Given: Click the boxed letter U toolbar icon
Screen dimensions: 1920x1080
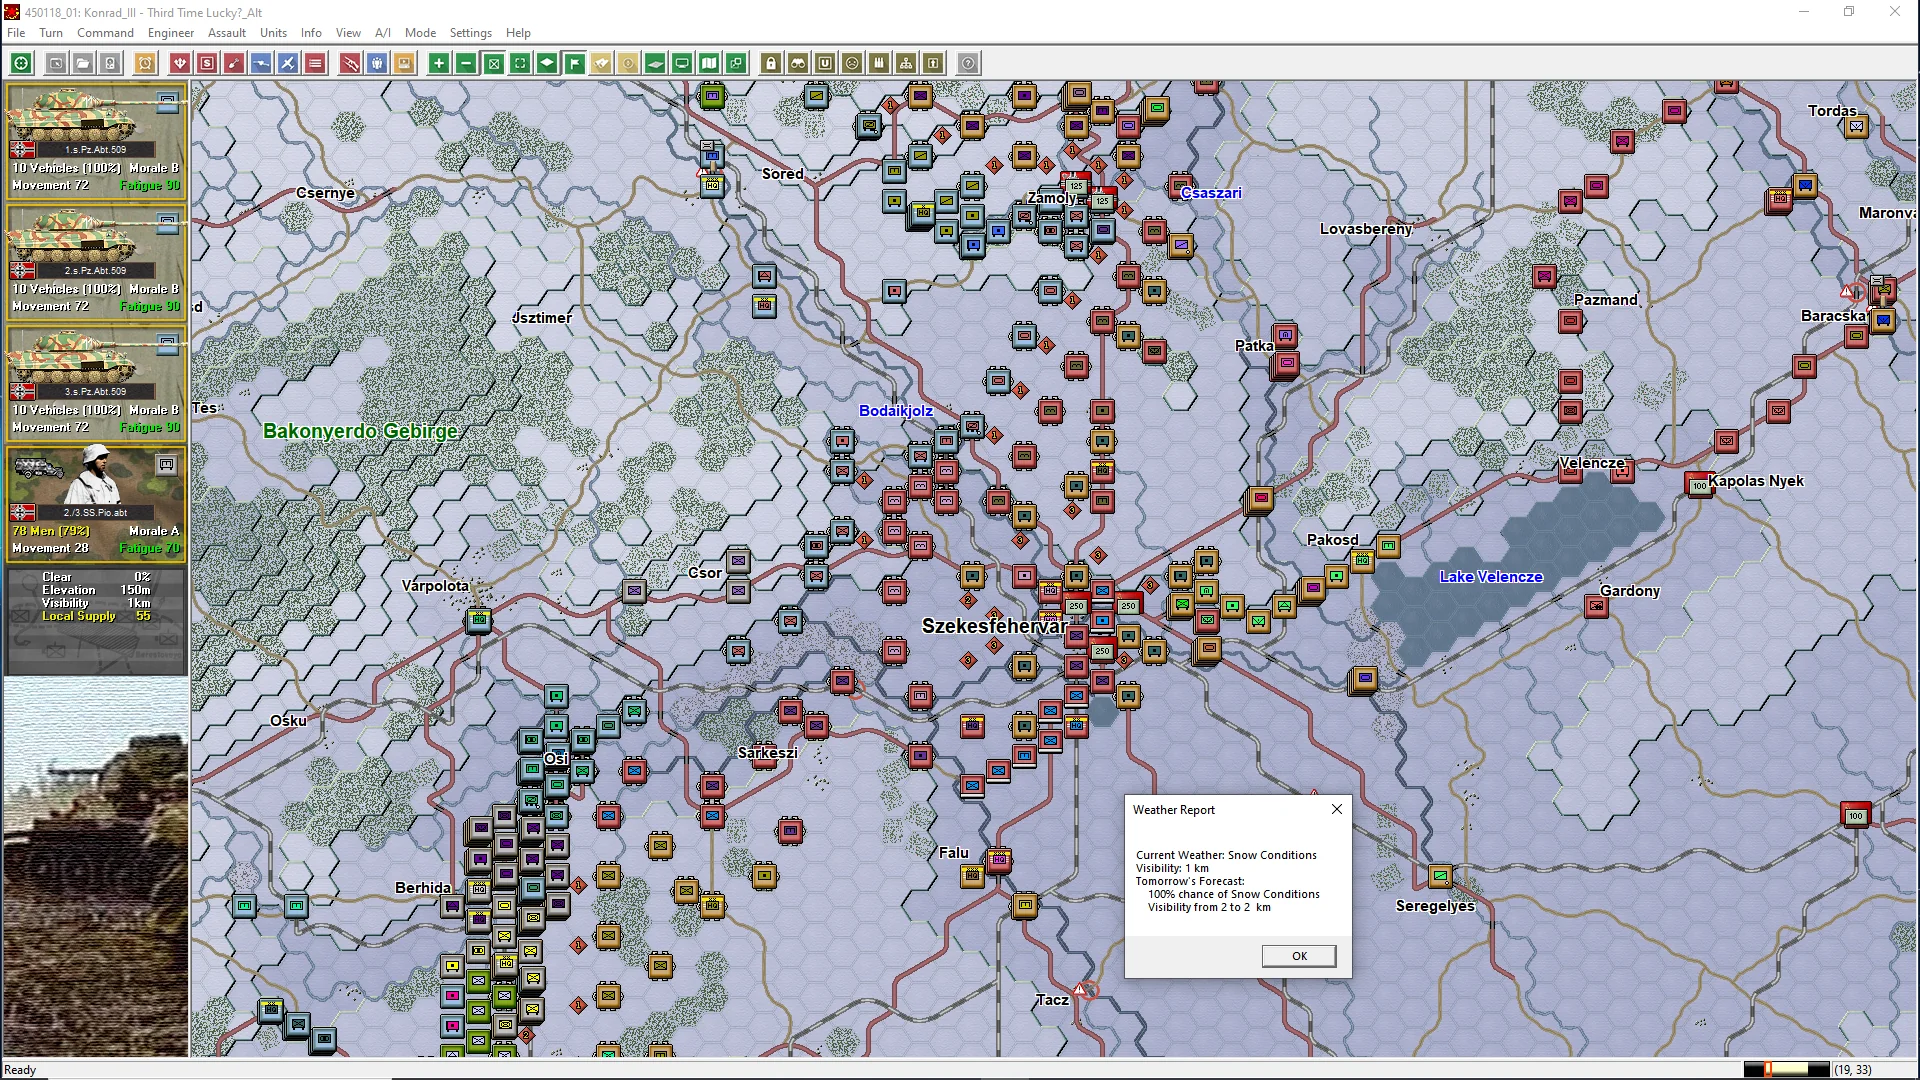Looking at the screenshot, I should coord(825,64).
